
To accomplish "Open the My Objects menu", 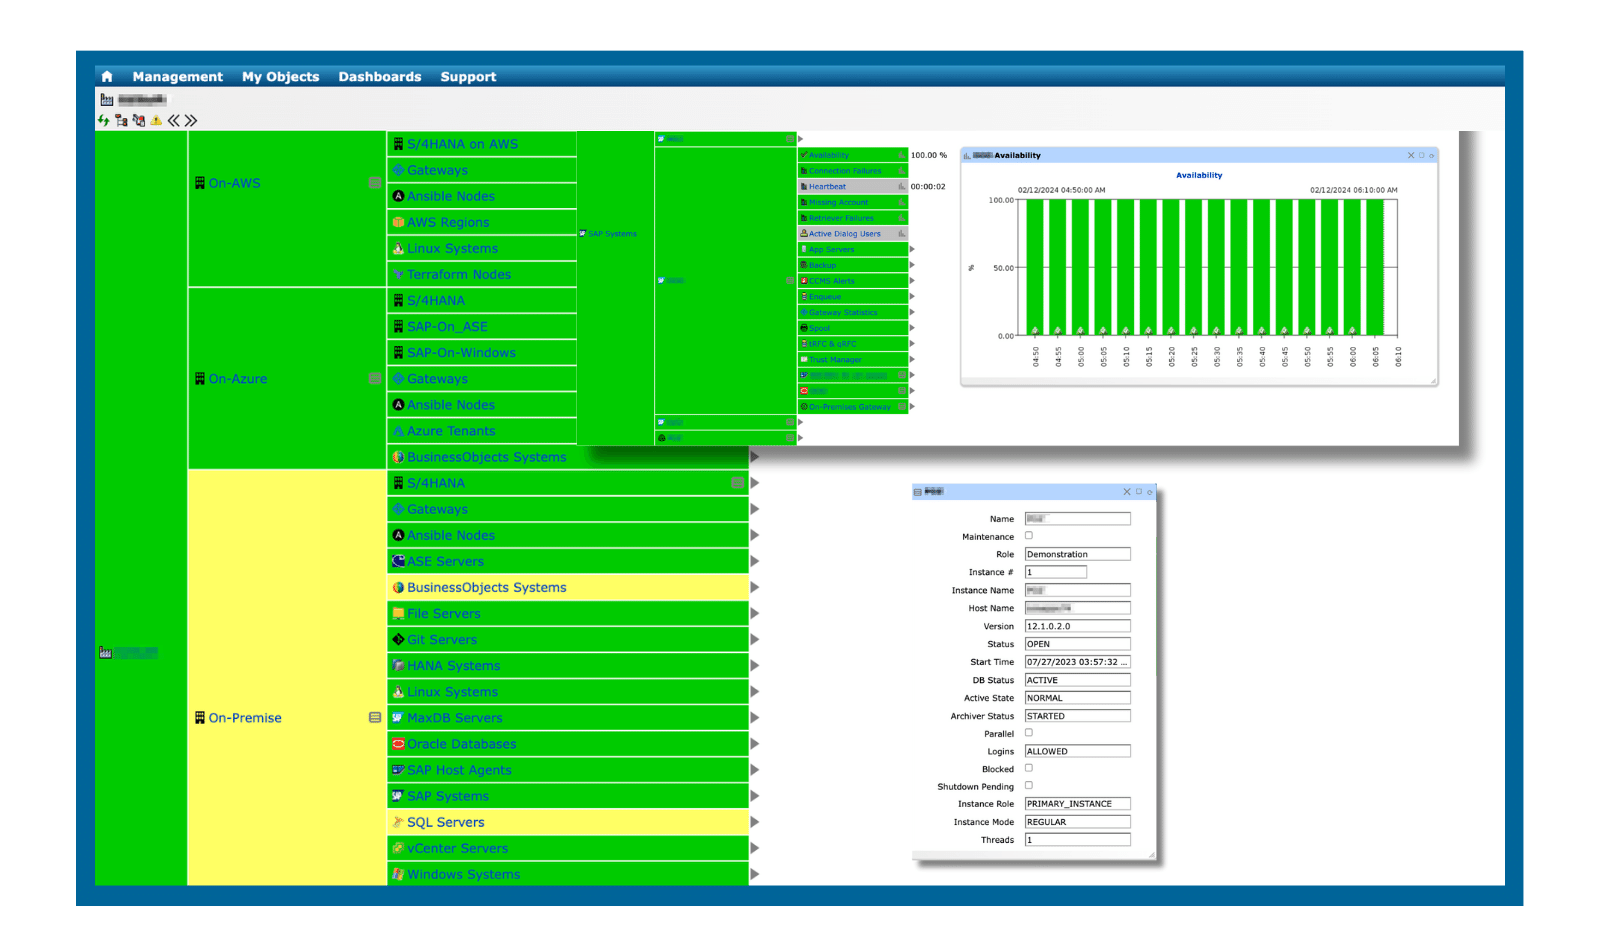I will (281, 76).
